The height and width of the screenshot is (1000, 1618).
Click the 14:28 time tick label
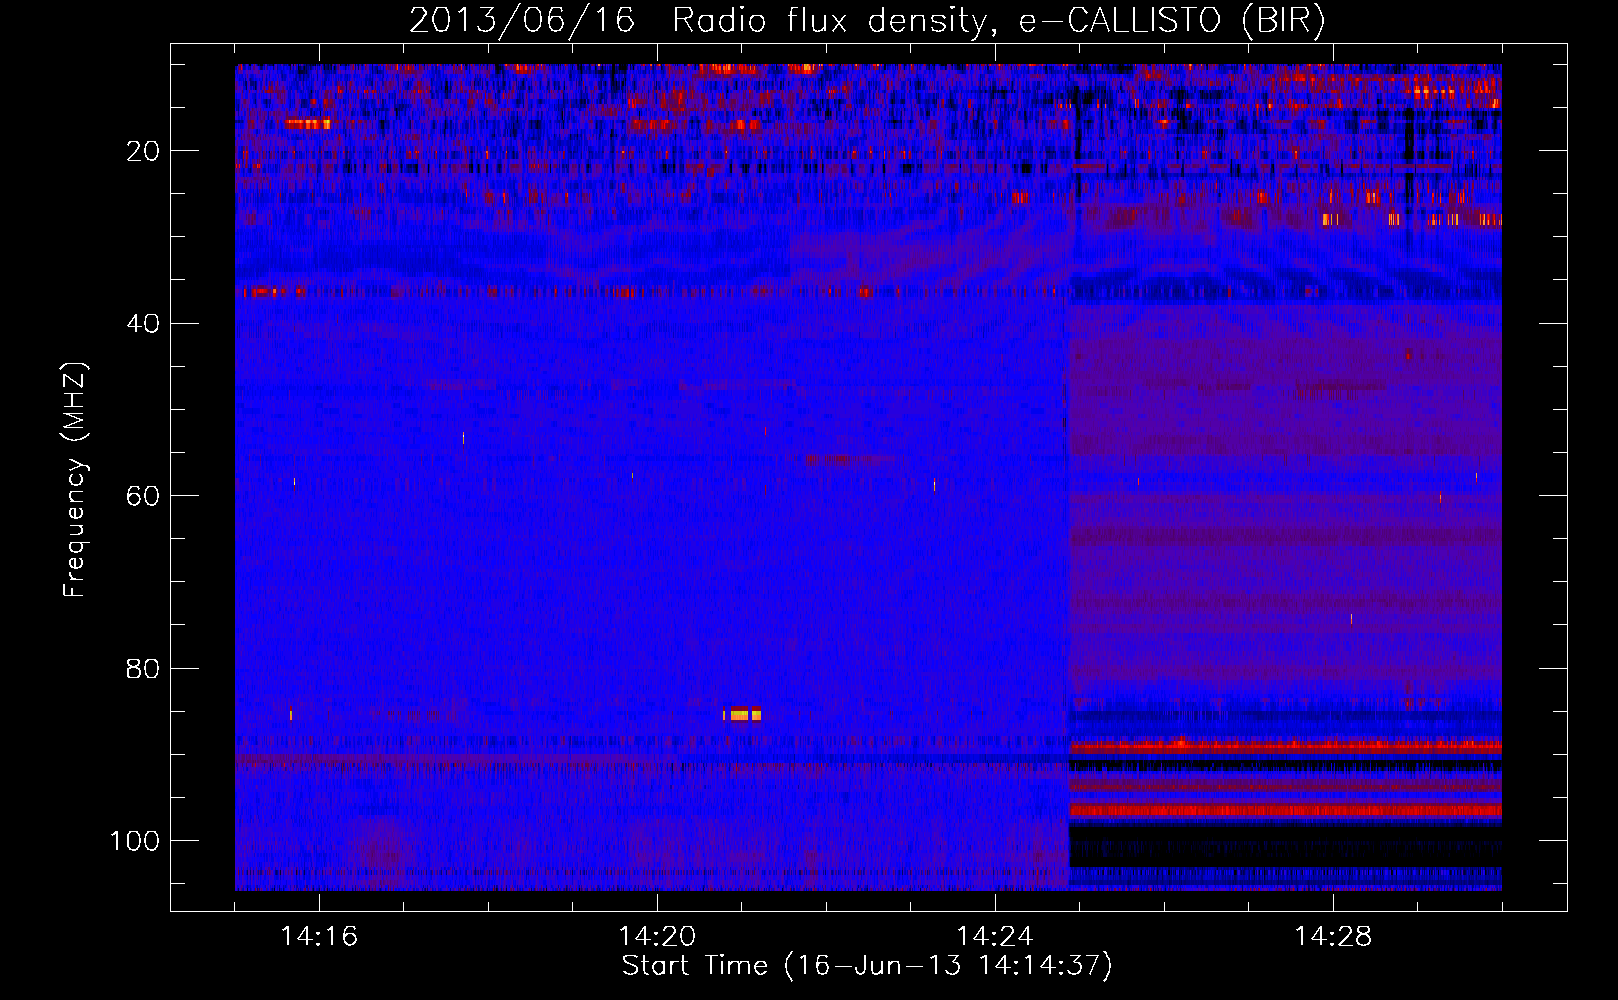(x=1333, y=937)
